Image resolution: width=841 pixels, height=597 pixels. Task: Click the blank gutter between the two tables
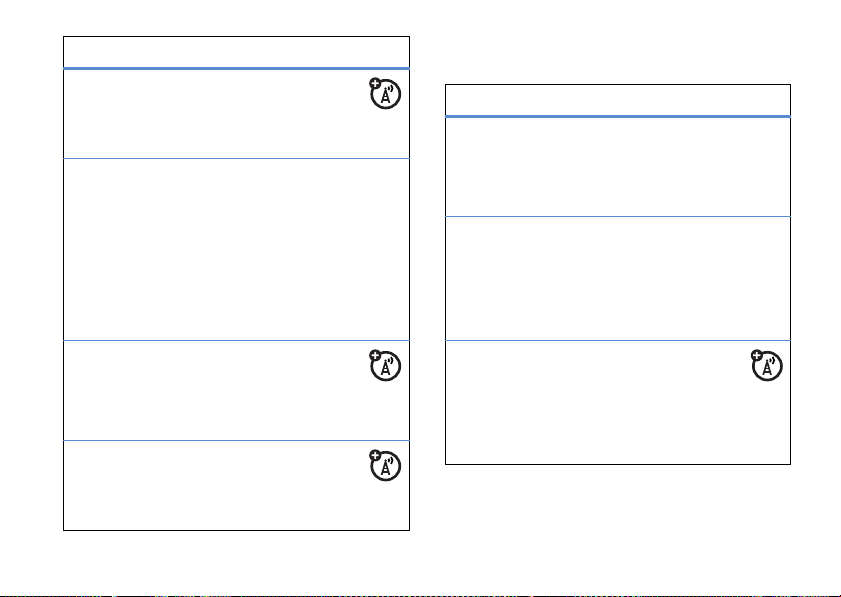point(427,300)
